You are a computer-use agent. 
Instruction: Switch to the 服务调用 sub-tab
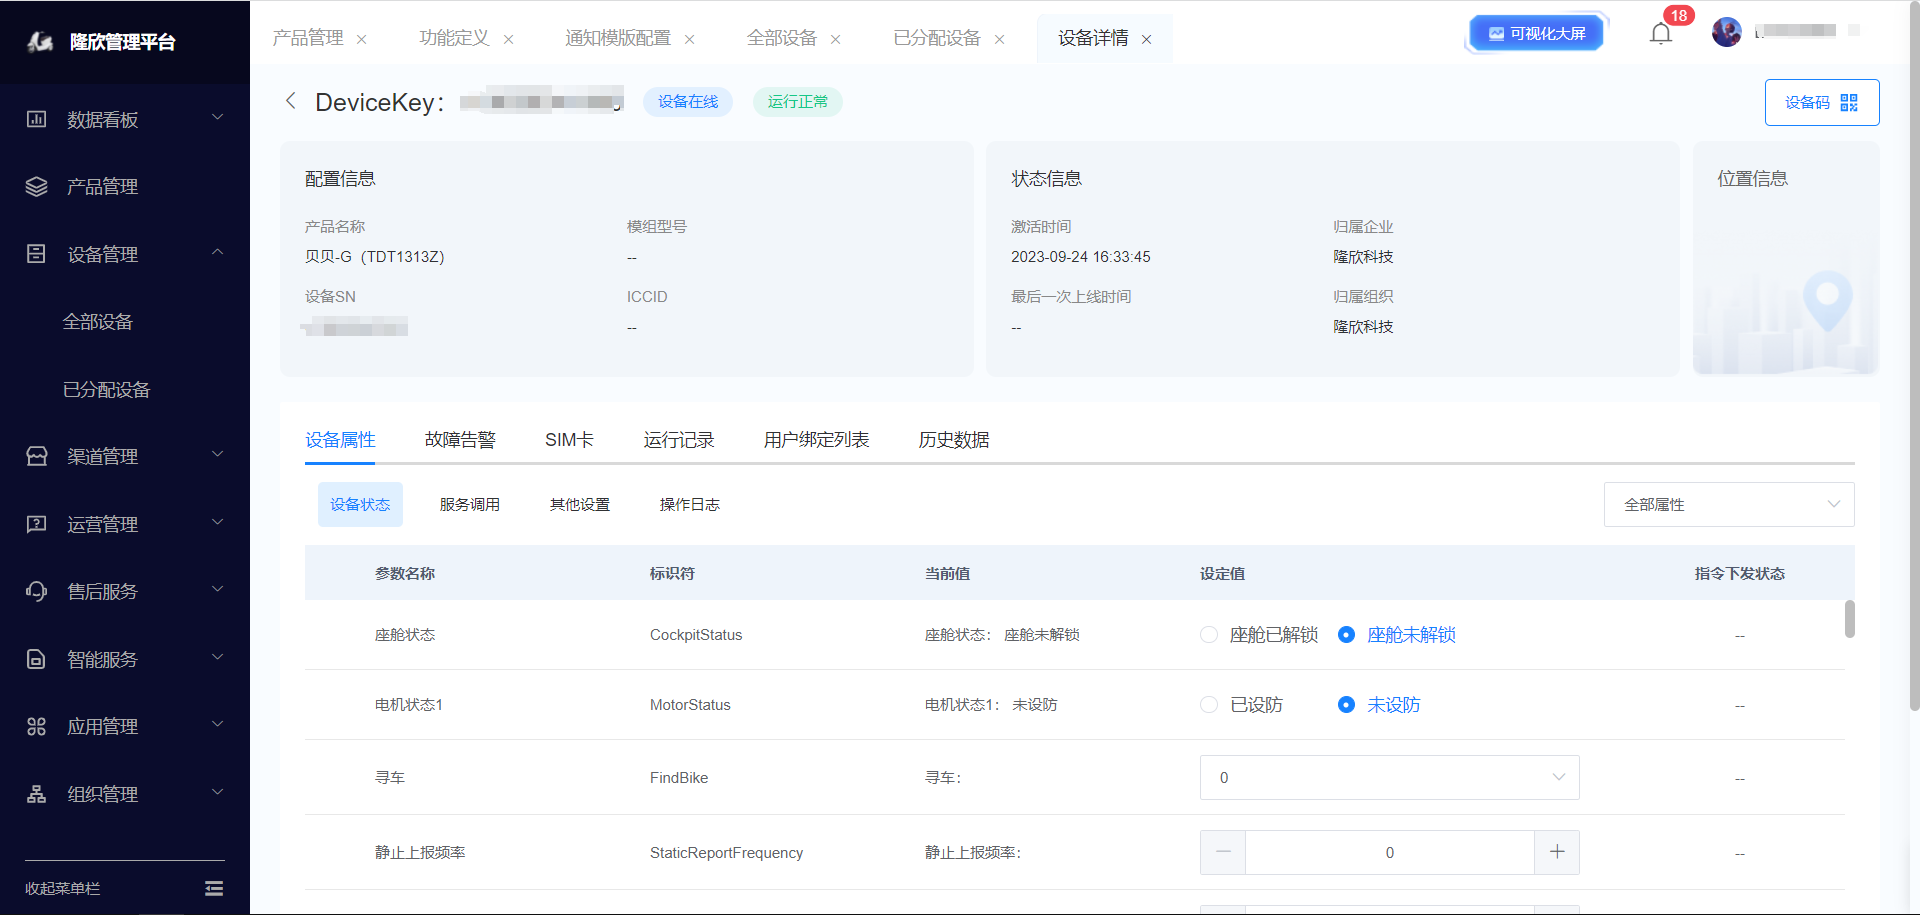[x=470, y=505]
